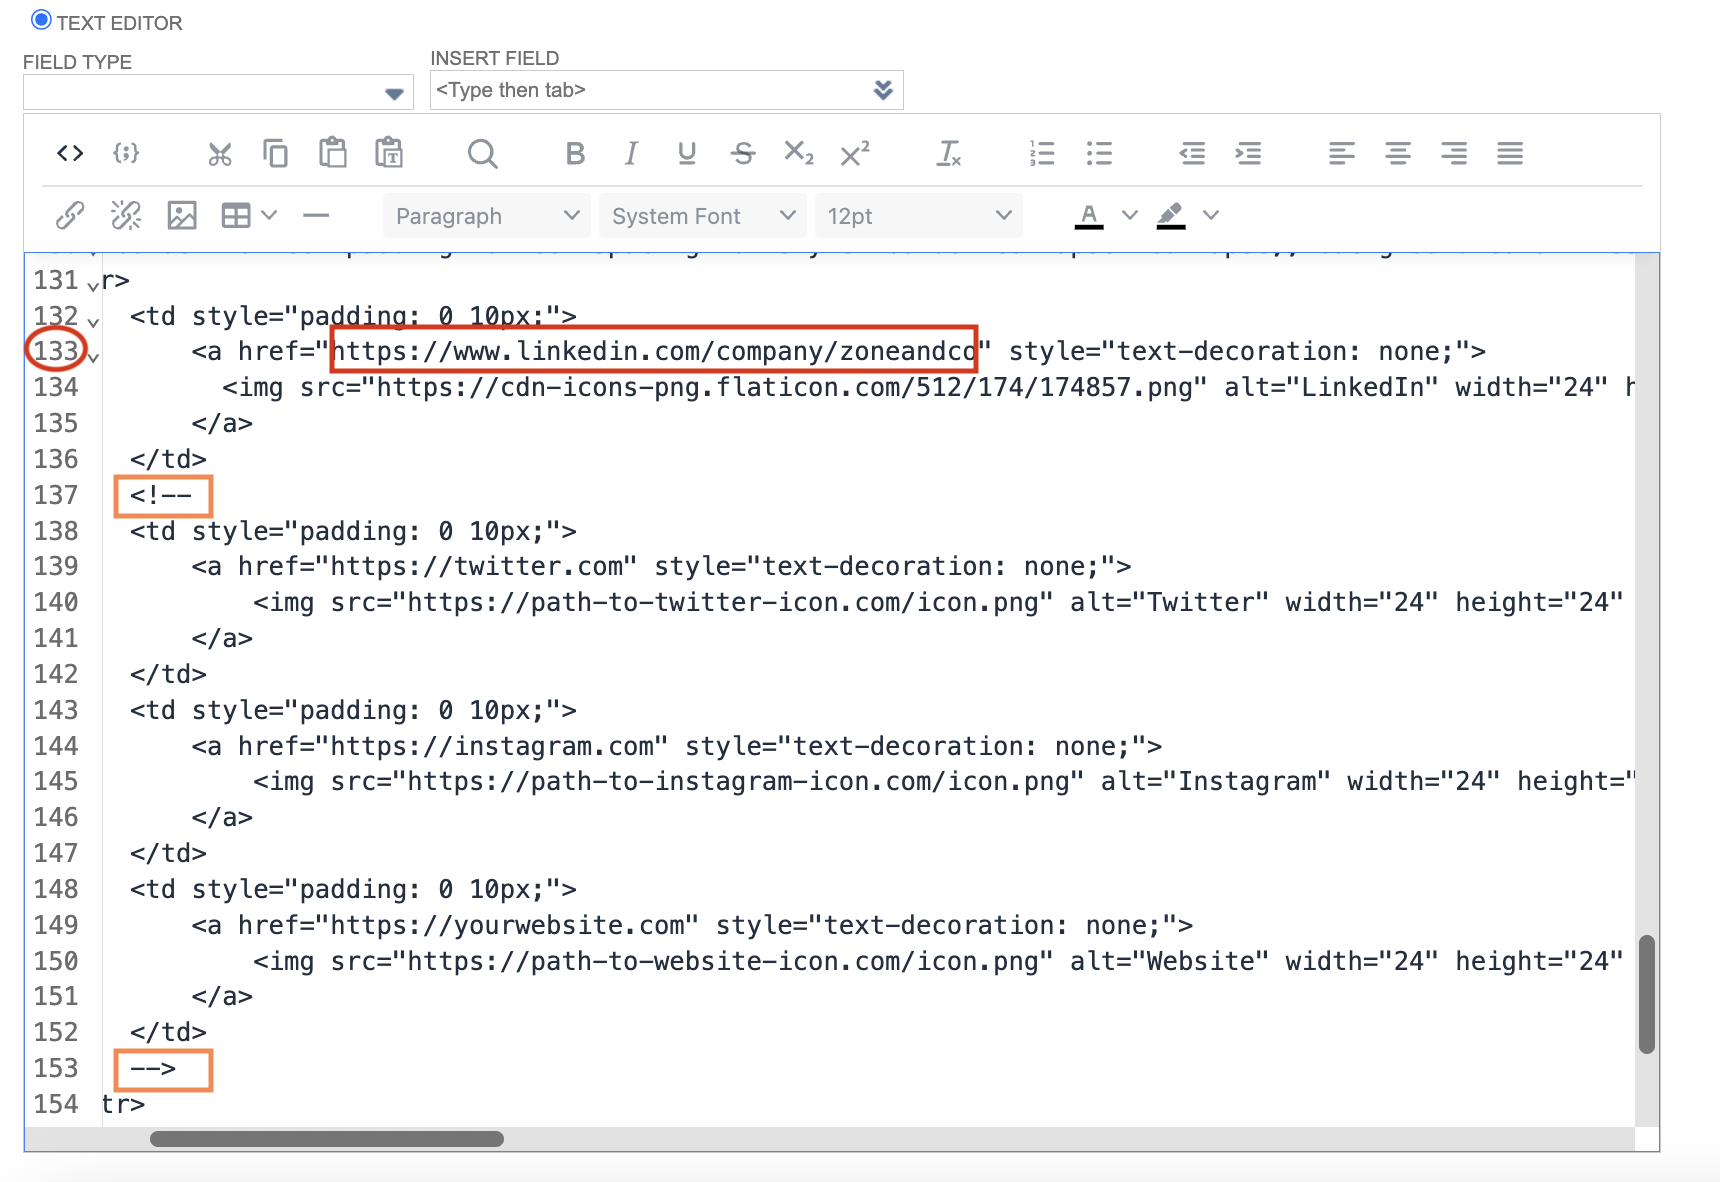
Task: Toggle source code view icon
Action: click(70, 153)
